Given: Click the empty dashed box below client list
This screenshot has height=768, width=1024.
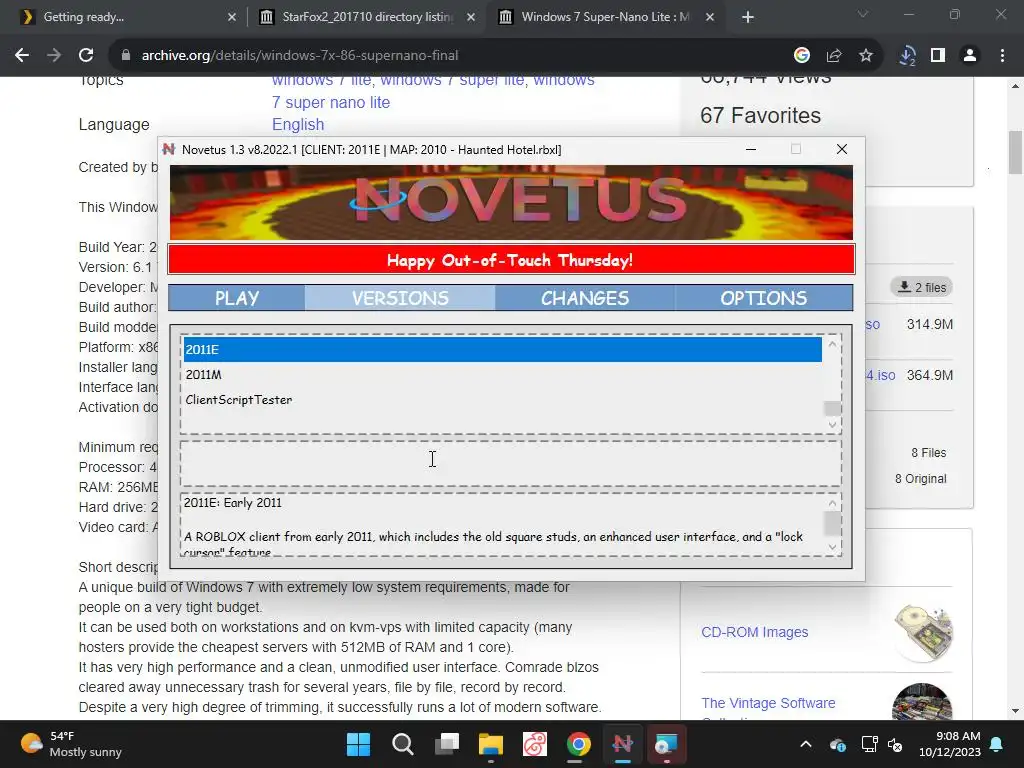Looking at the screenshot, I should click(511, 463).
